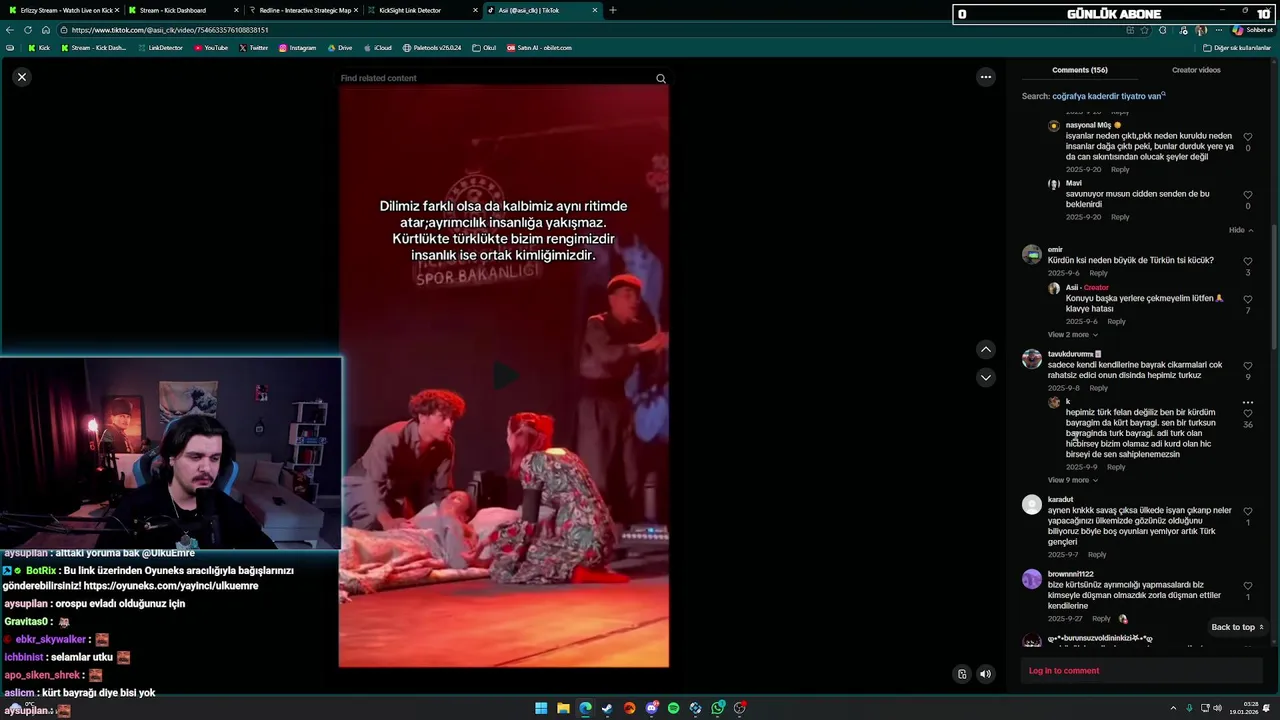Viewport: 1280px width, 720px height.
Task: Open browser home page
Action: point(45,30)
